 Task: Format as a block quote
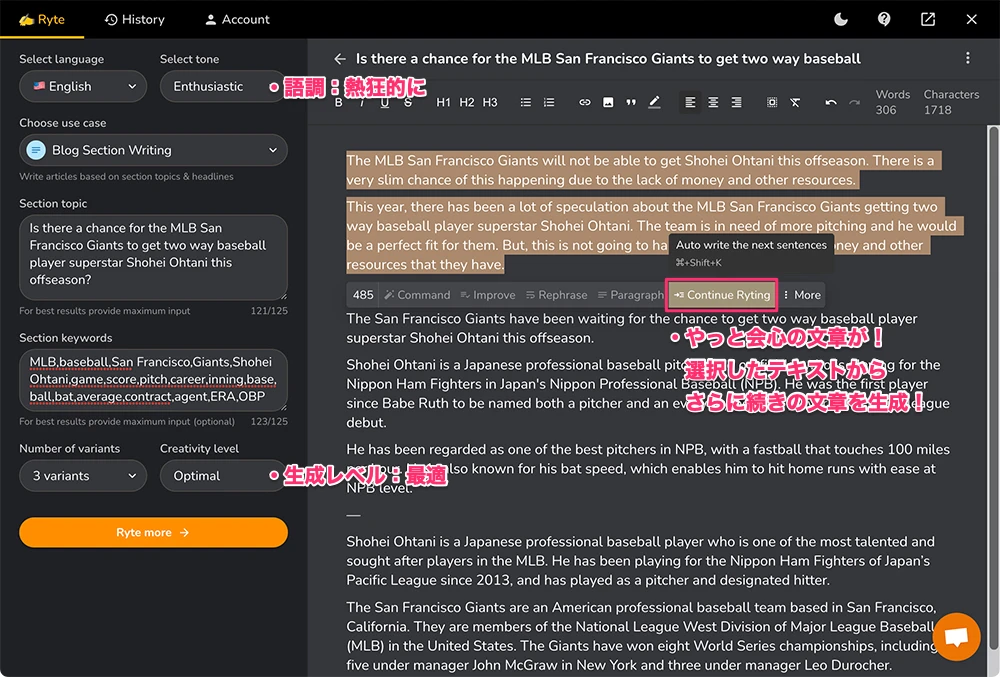click(x=631, y=103)
